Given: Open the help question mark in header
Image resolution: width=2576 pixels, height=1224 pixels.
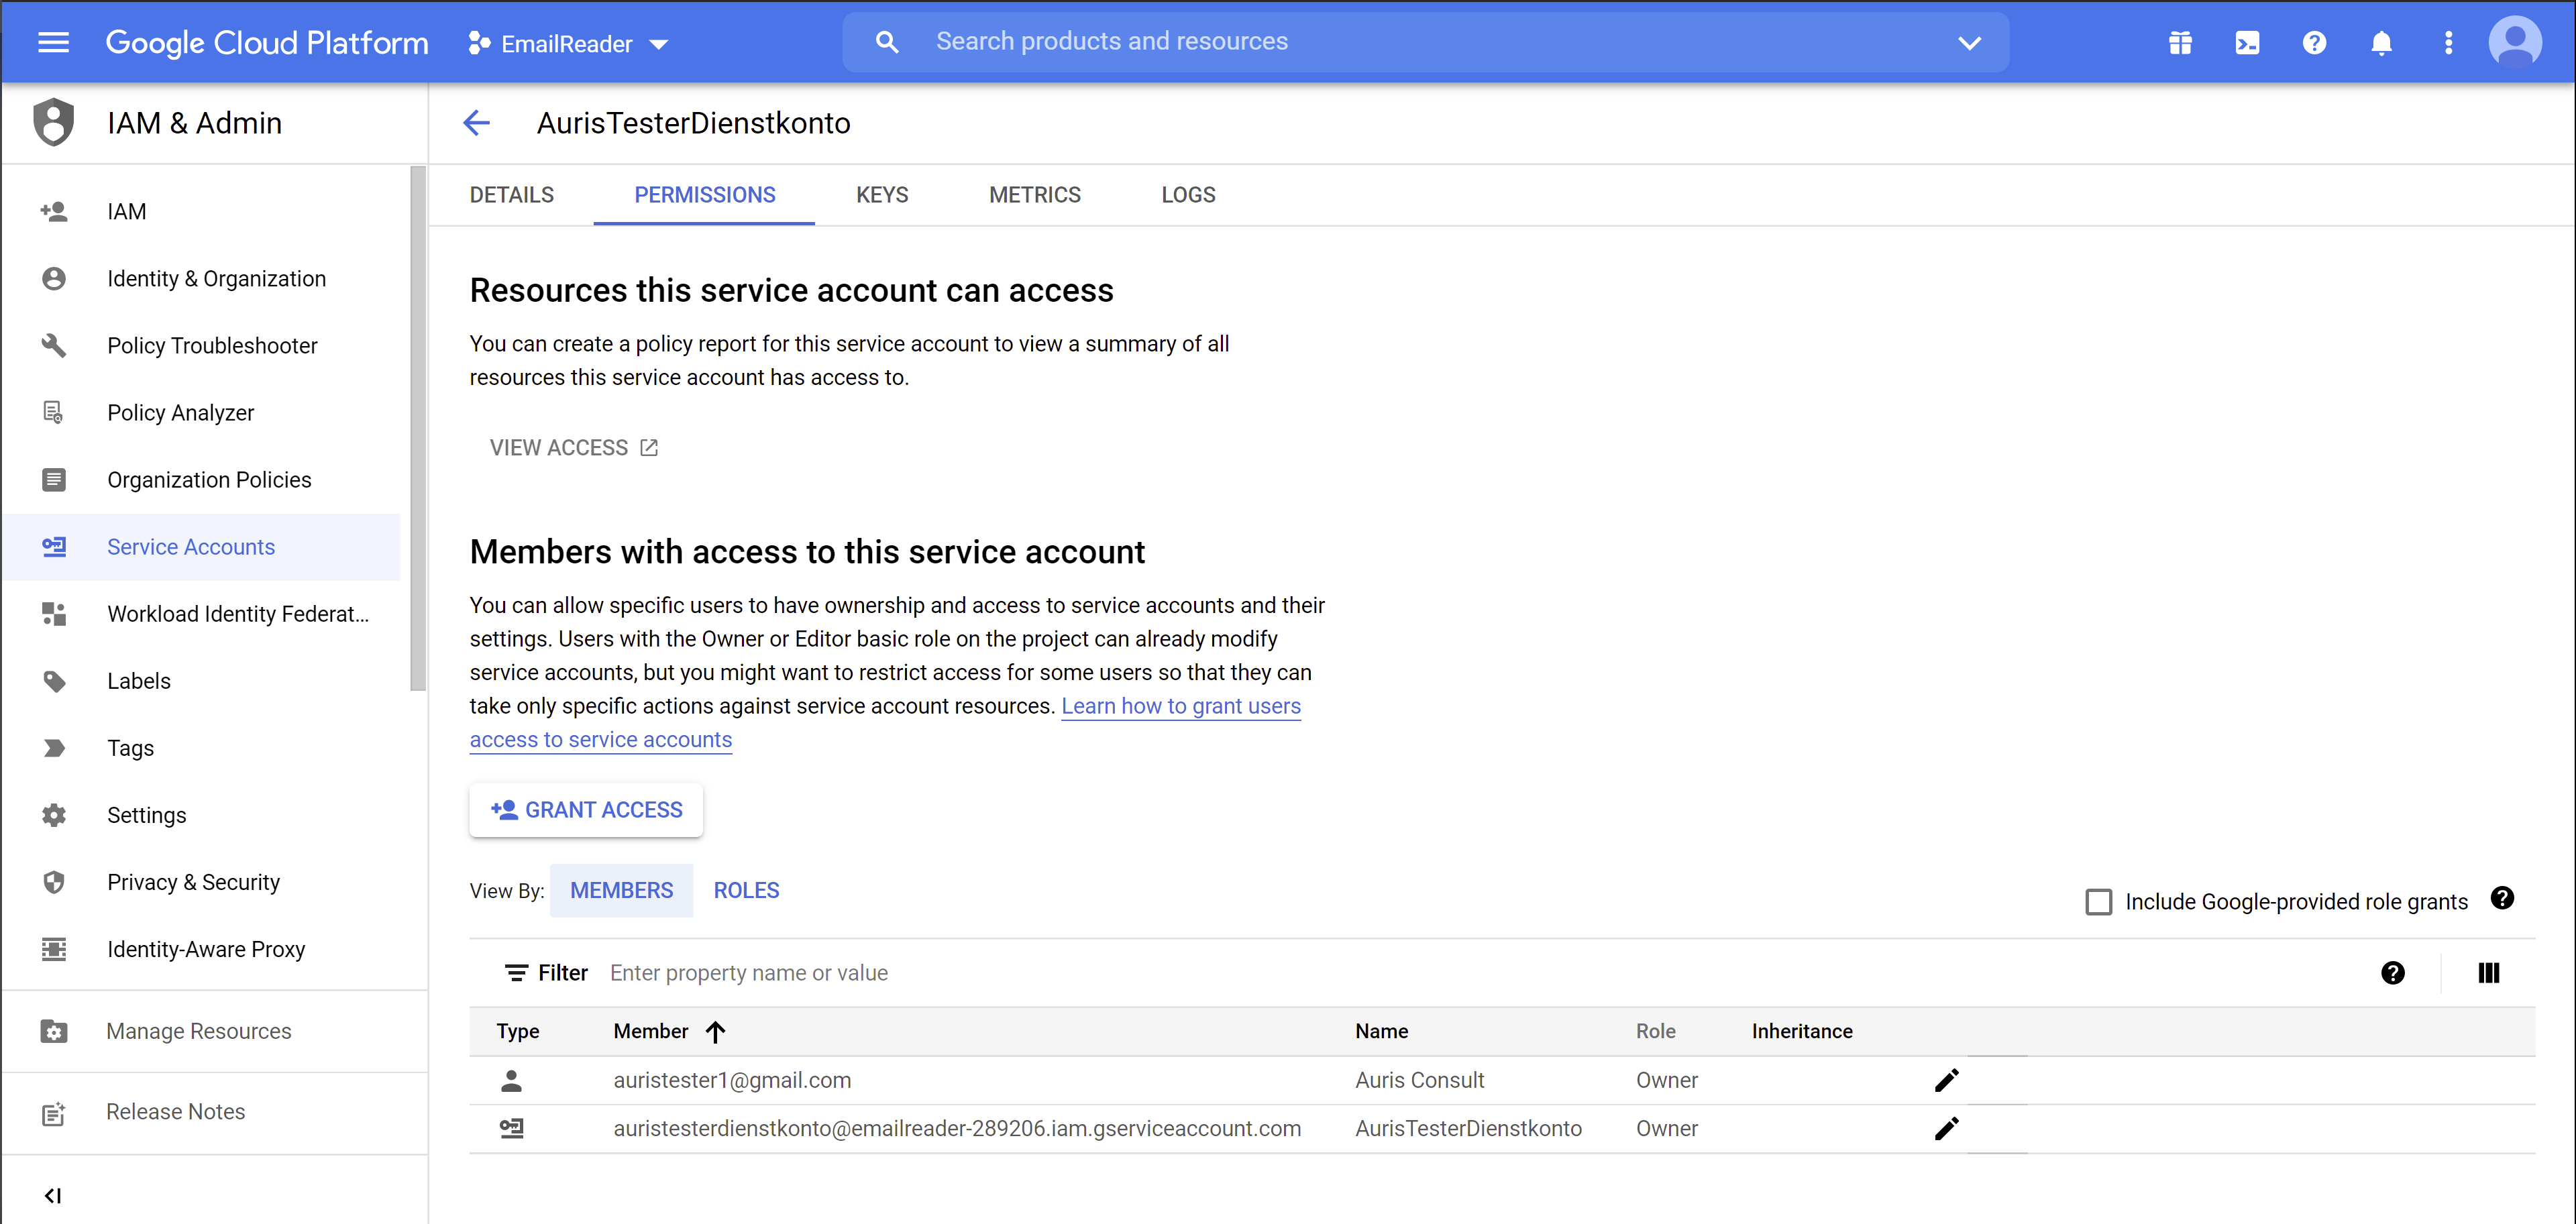Looking at the screenshot, I should click(x=2314, y=43).
